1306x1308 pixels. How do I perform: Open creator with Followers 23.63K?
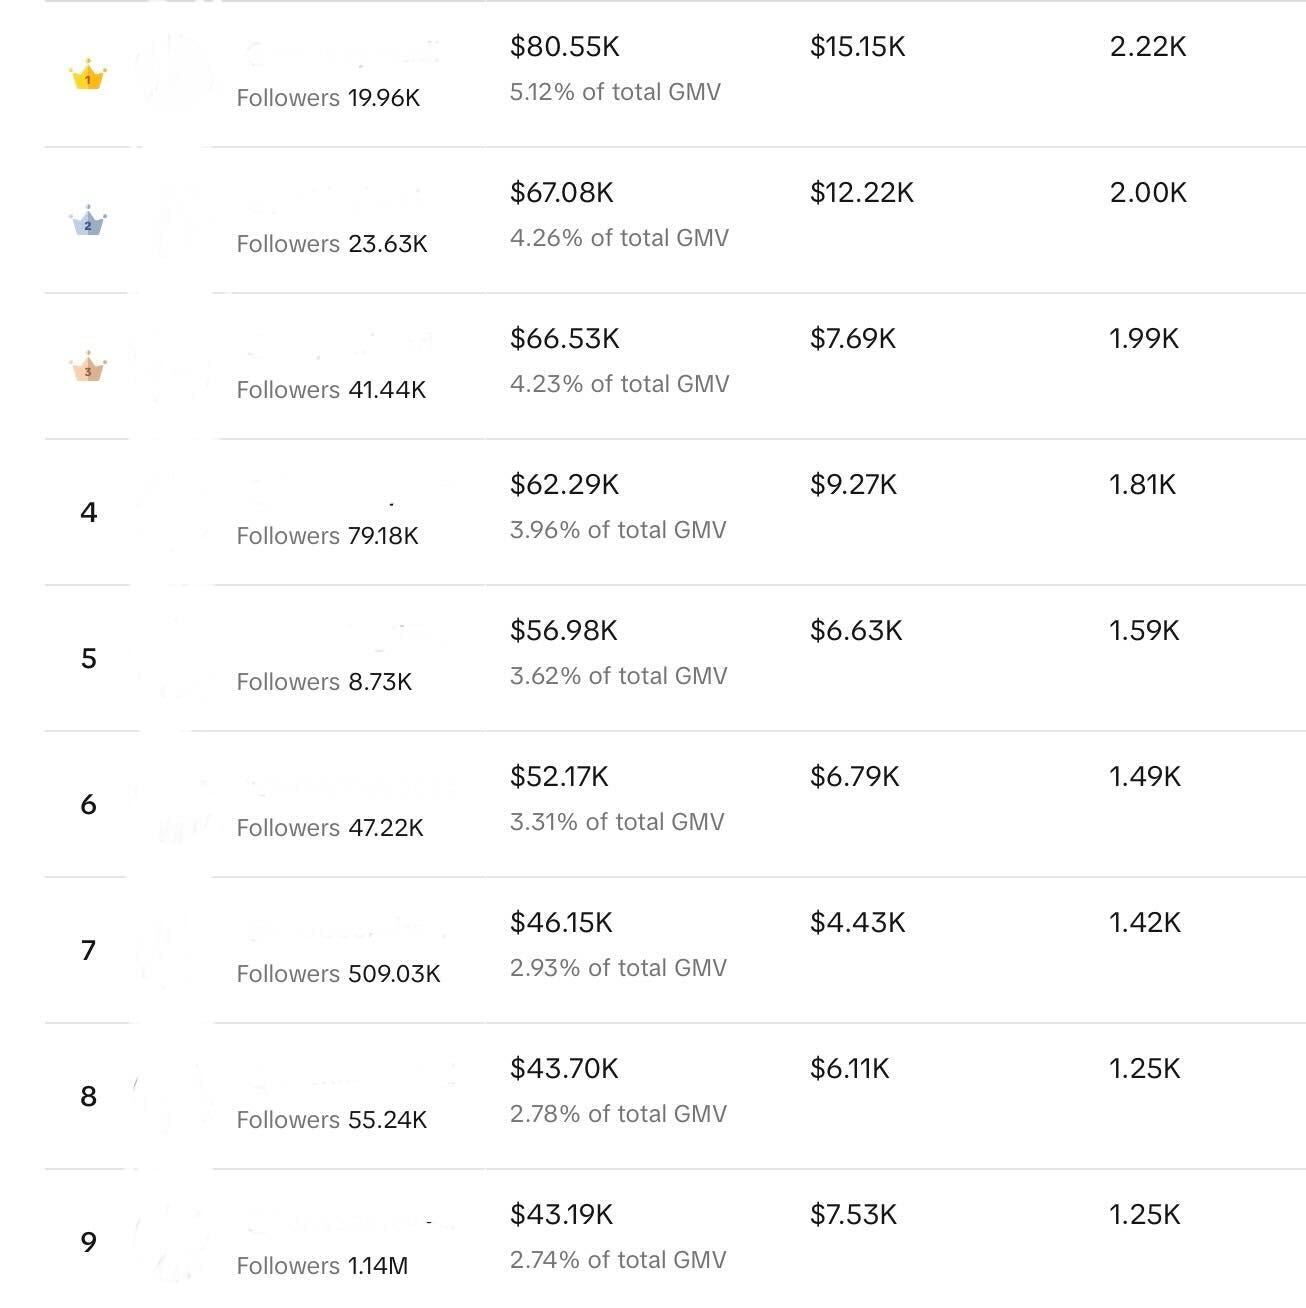[x=332, y=244]
